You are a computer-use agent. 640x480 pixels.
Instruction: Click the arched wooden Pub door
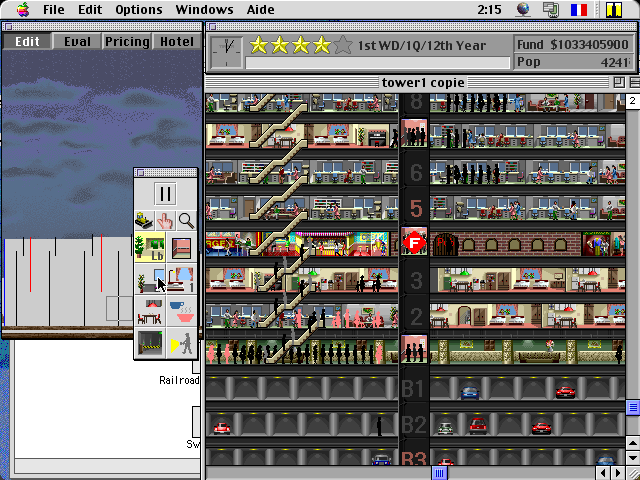pos(446,244)
